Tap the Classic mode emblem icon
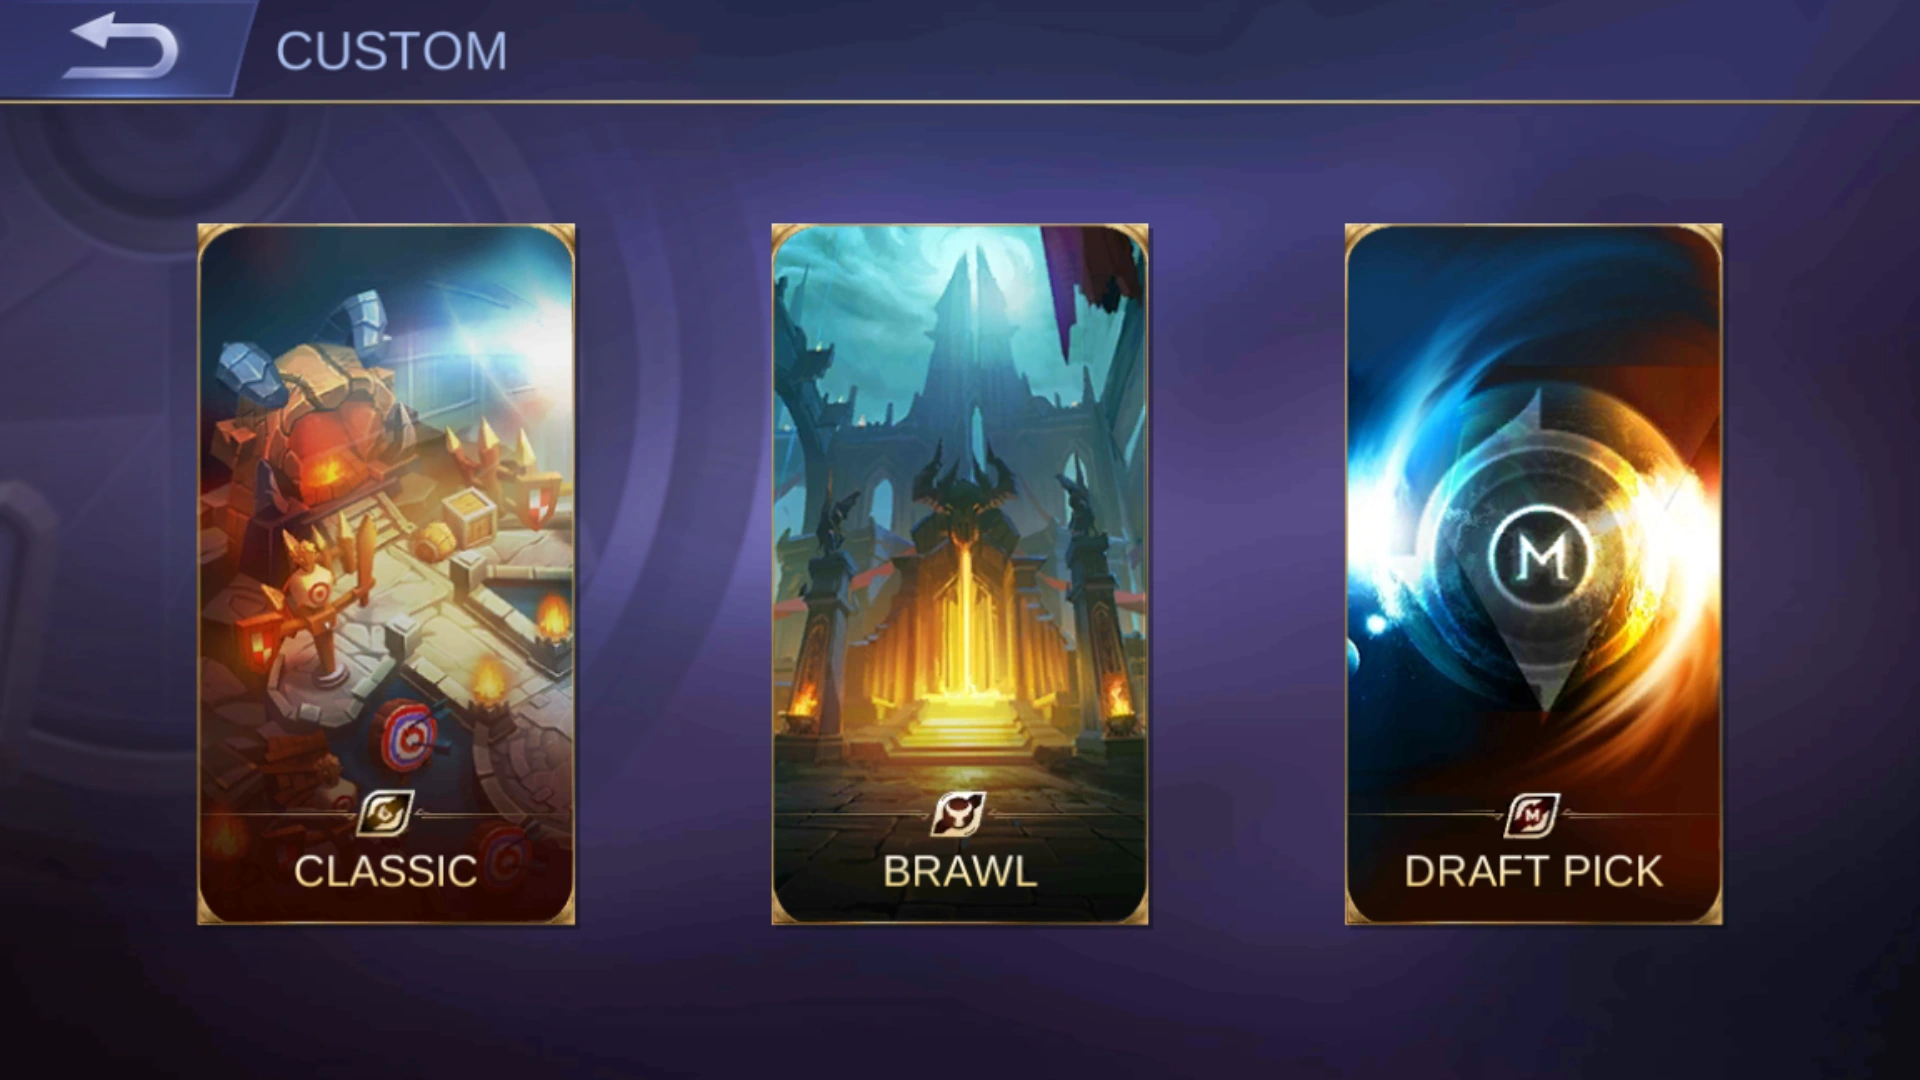This screenshot has width=1920, height=1080. pyautogui.click(x=386, y=814)
